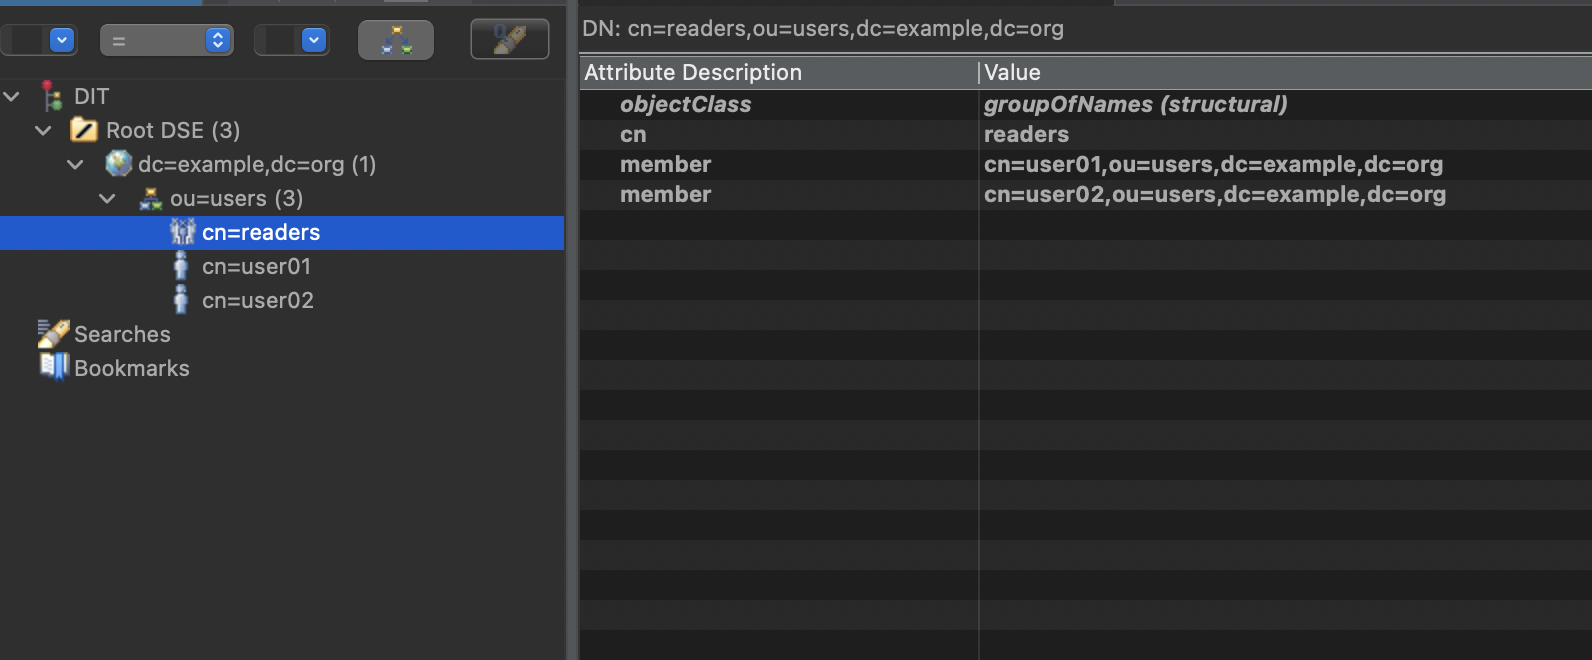Click the globe icon for dc=example,dc=org

118,164
